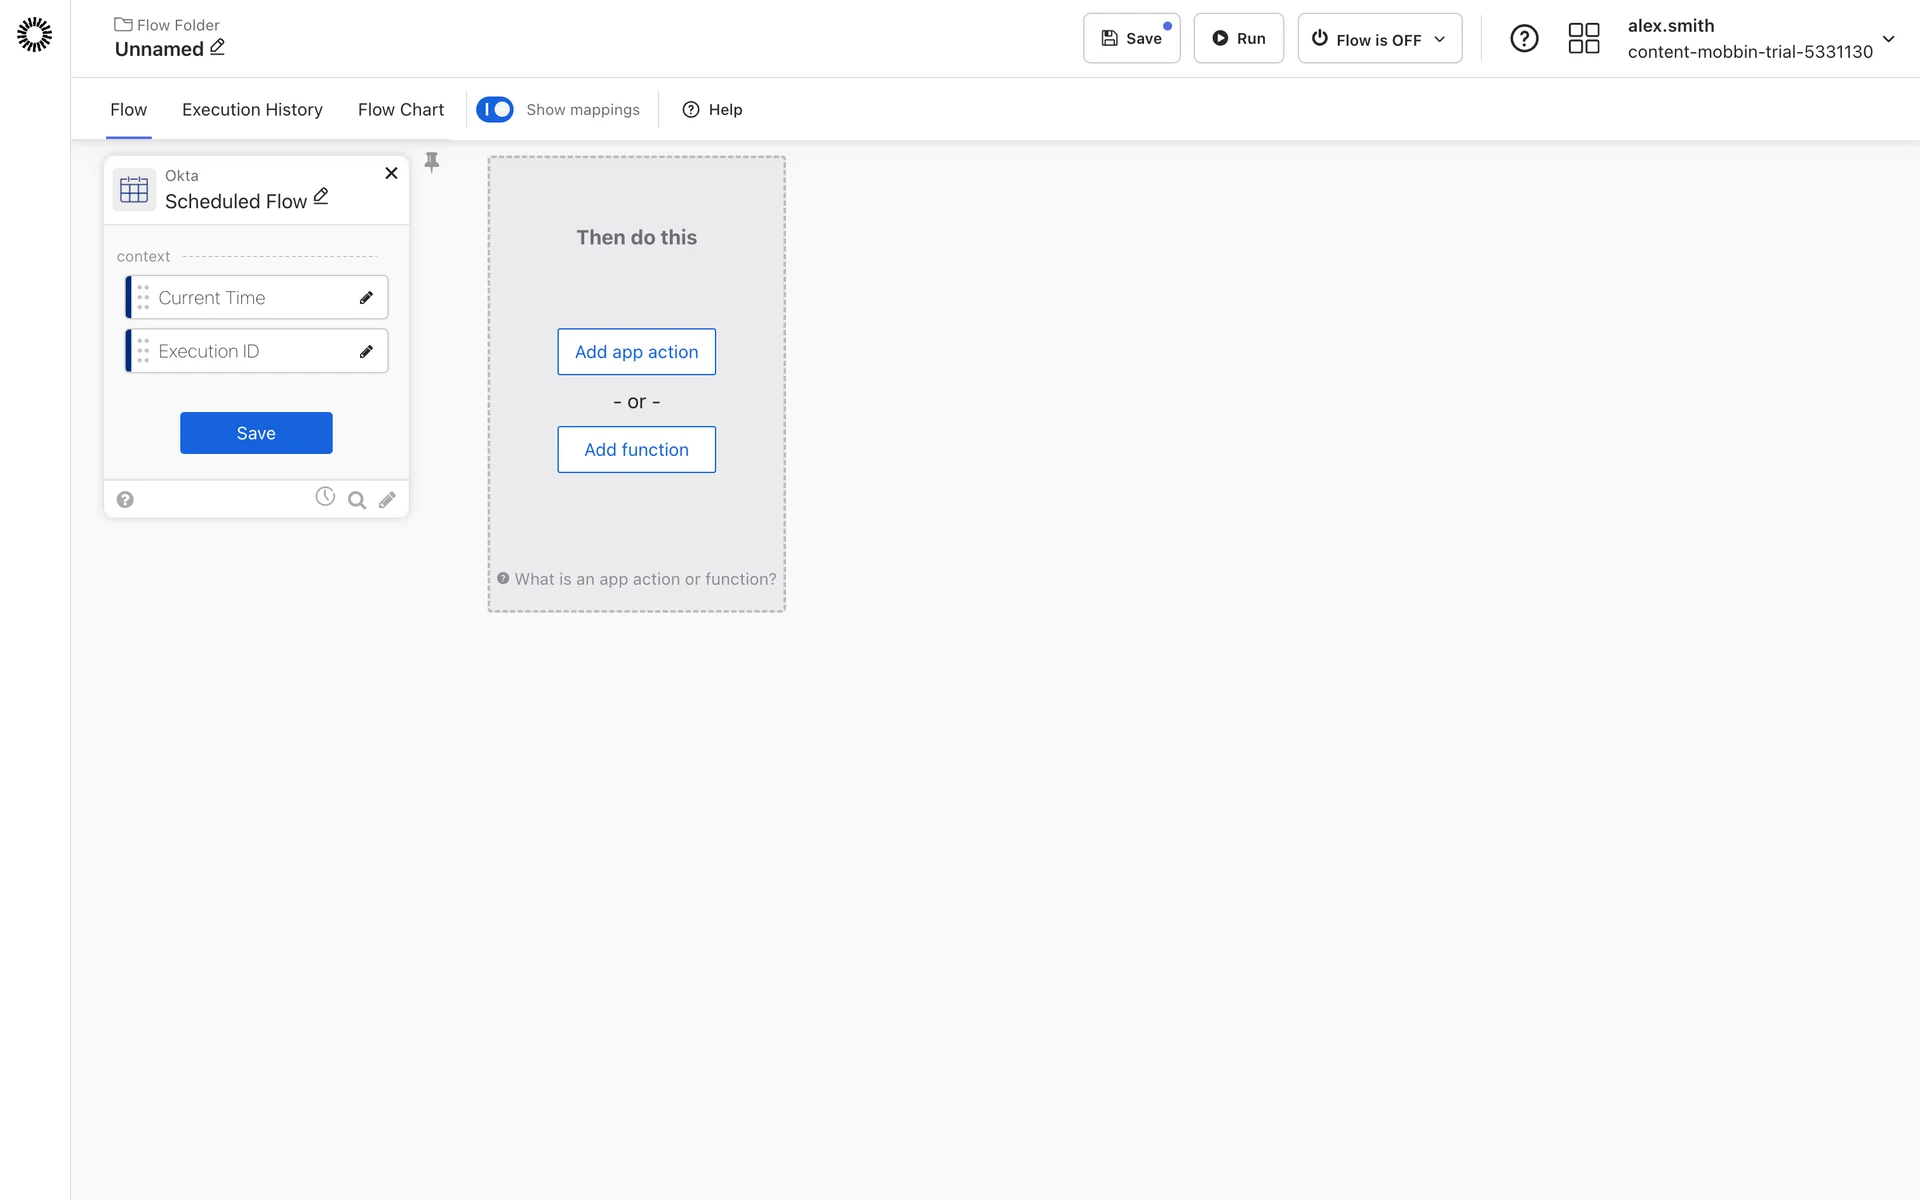The height and width of the screenshot is (1200, 1920).
Task: Click the pencil icon in card footer
Action: click(x=387, y=500)
